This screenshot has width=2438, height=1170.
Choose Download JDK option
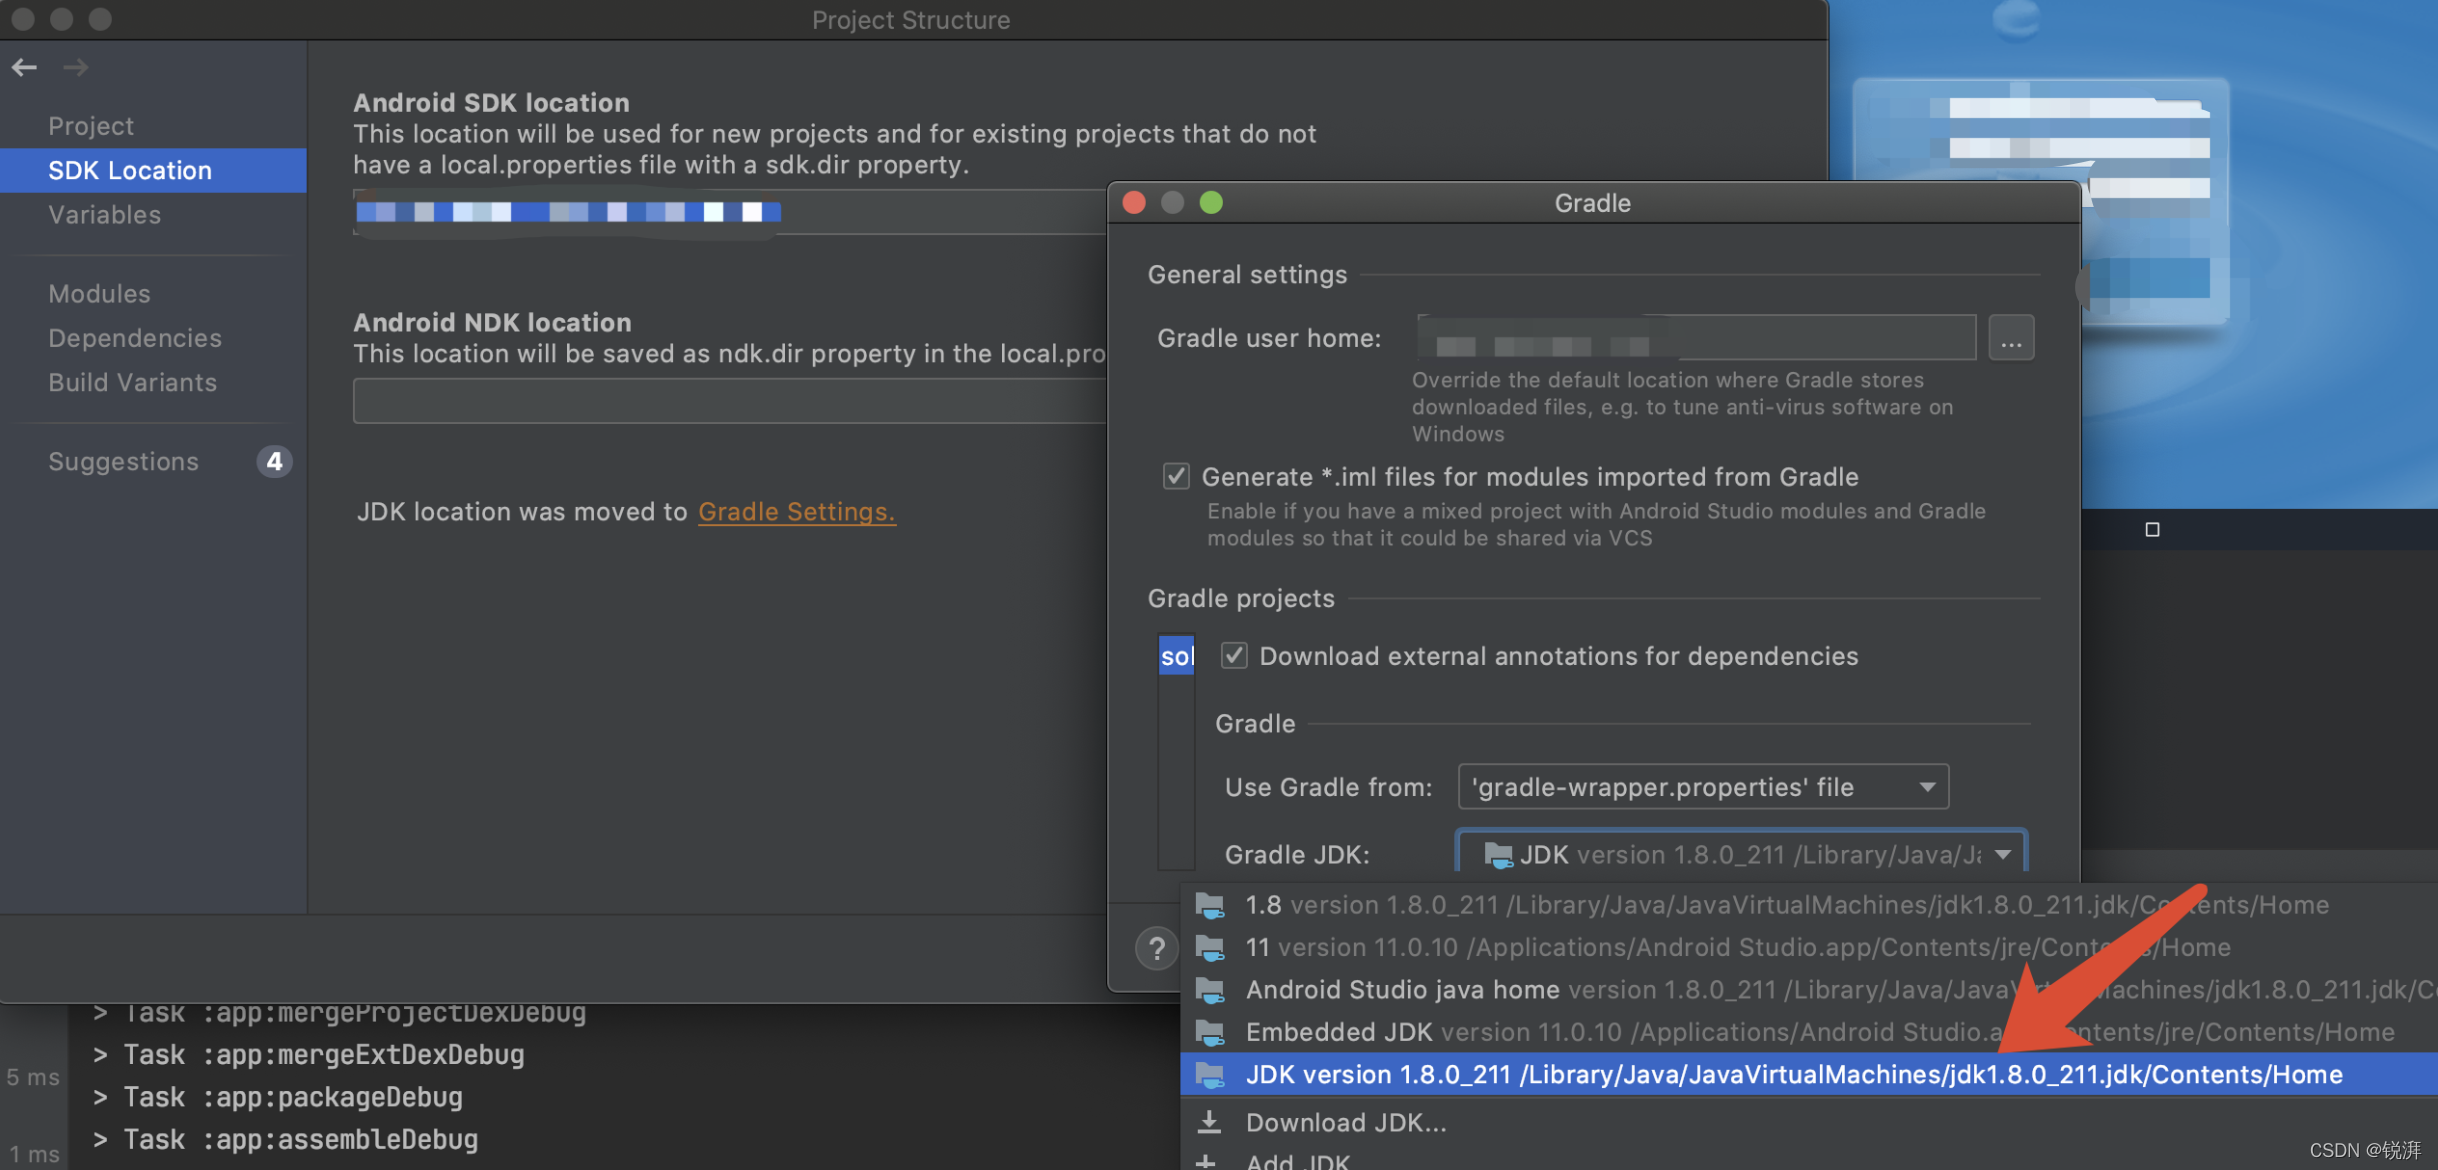(1345, 1121)
